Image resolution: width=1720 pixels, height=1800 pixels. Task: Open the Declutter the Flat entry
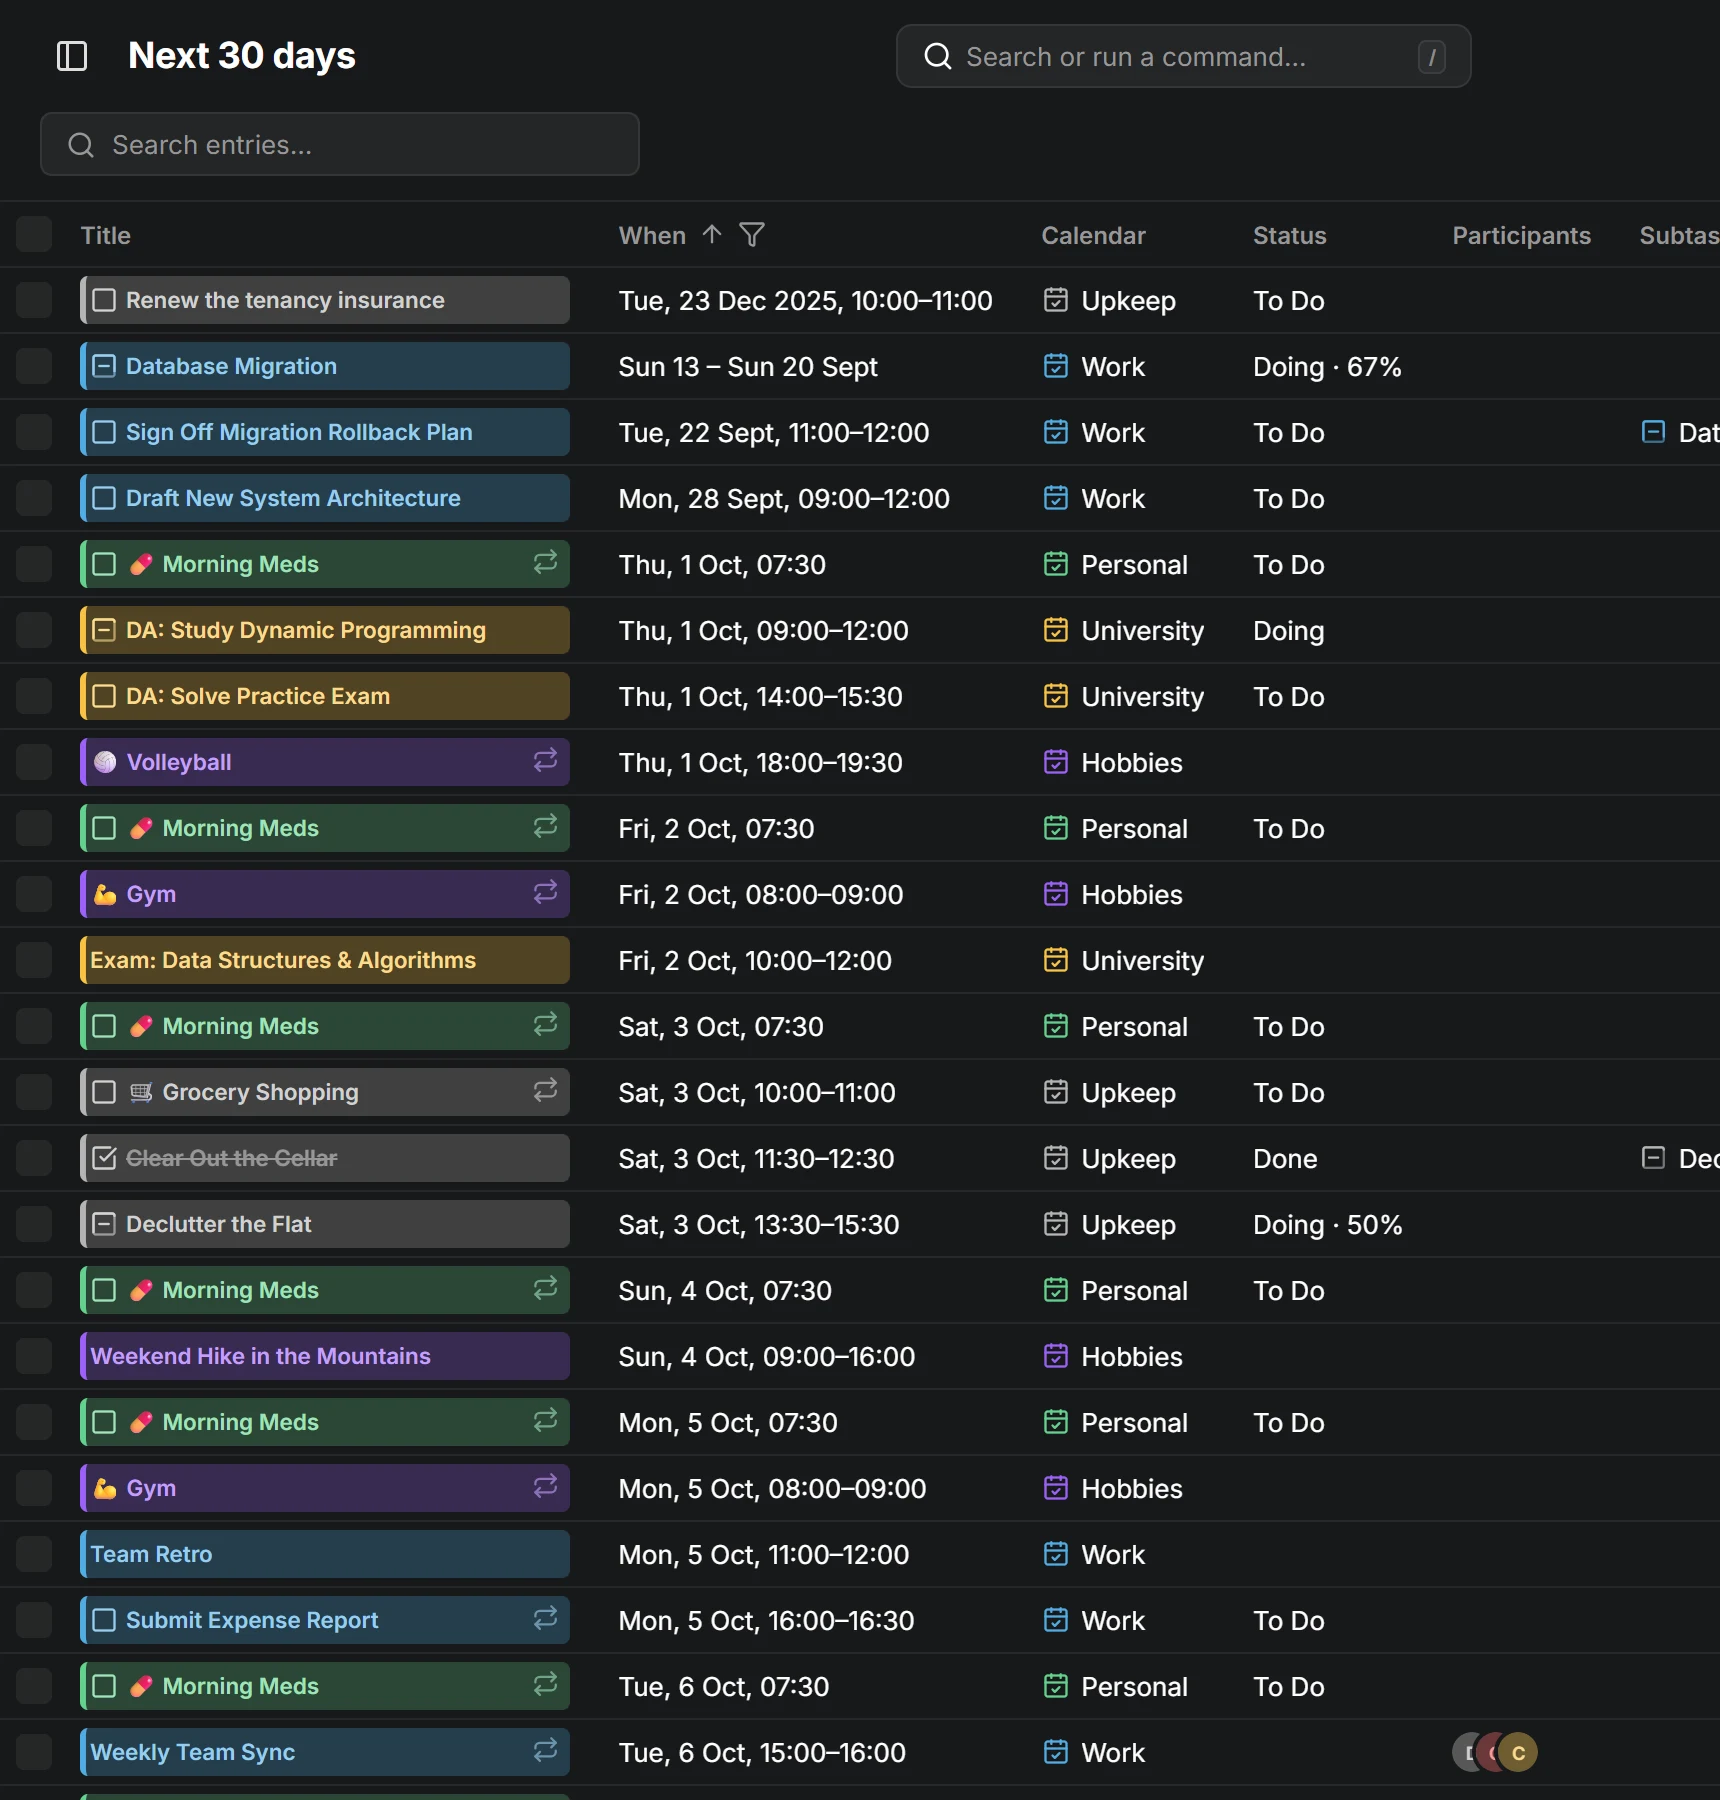pos(325,1224)
